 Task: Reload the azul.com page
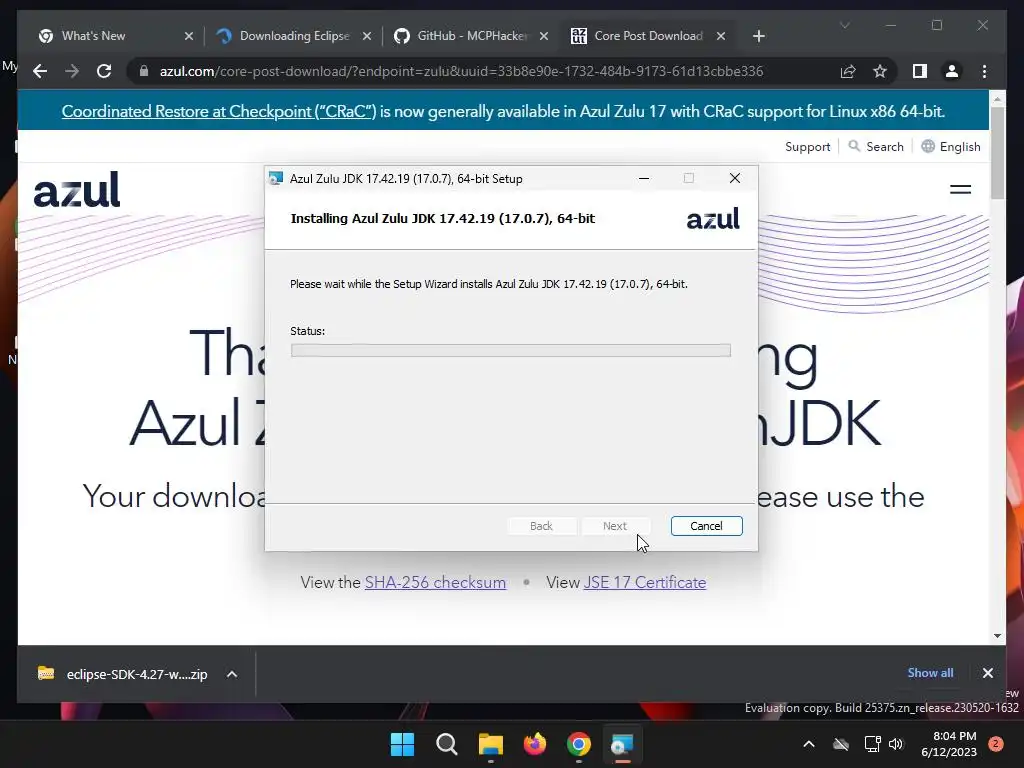[x=104, y=71]
